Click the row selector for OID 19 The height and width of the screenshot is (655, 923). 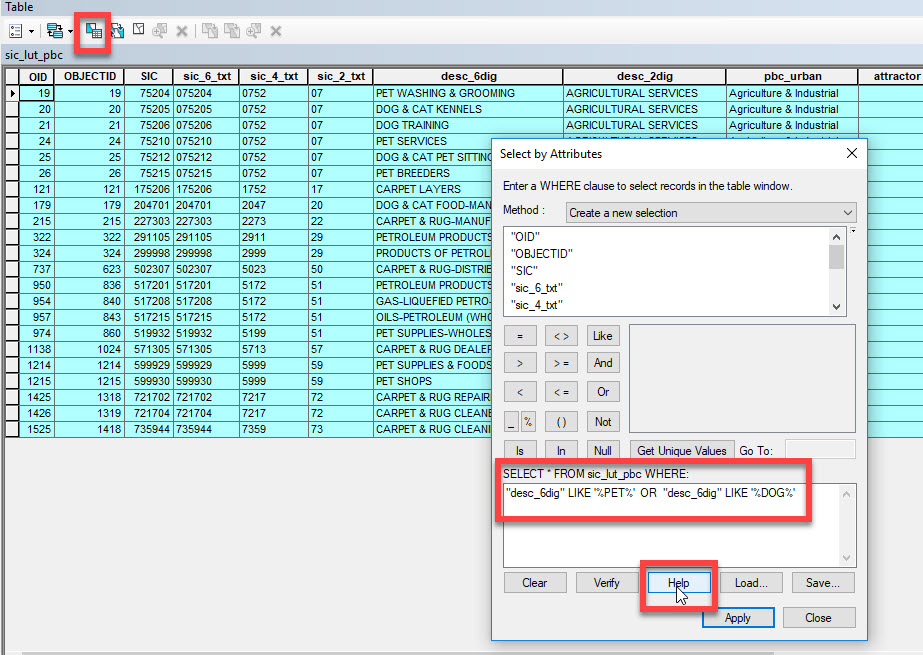tap(12, 93)
